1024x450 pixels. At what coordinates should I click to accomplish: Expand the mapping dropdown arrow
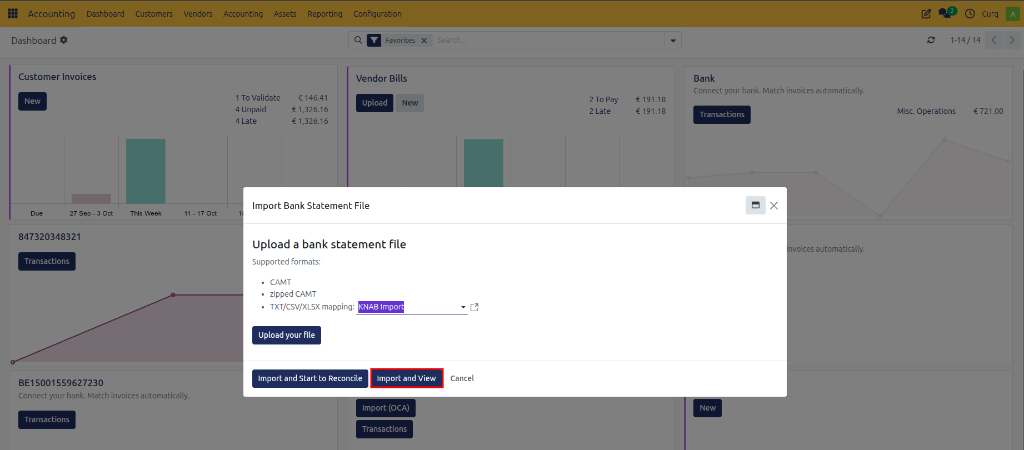click(463, 307)
